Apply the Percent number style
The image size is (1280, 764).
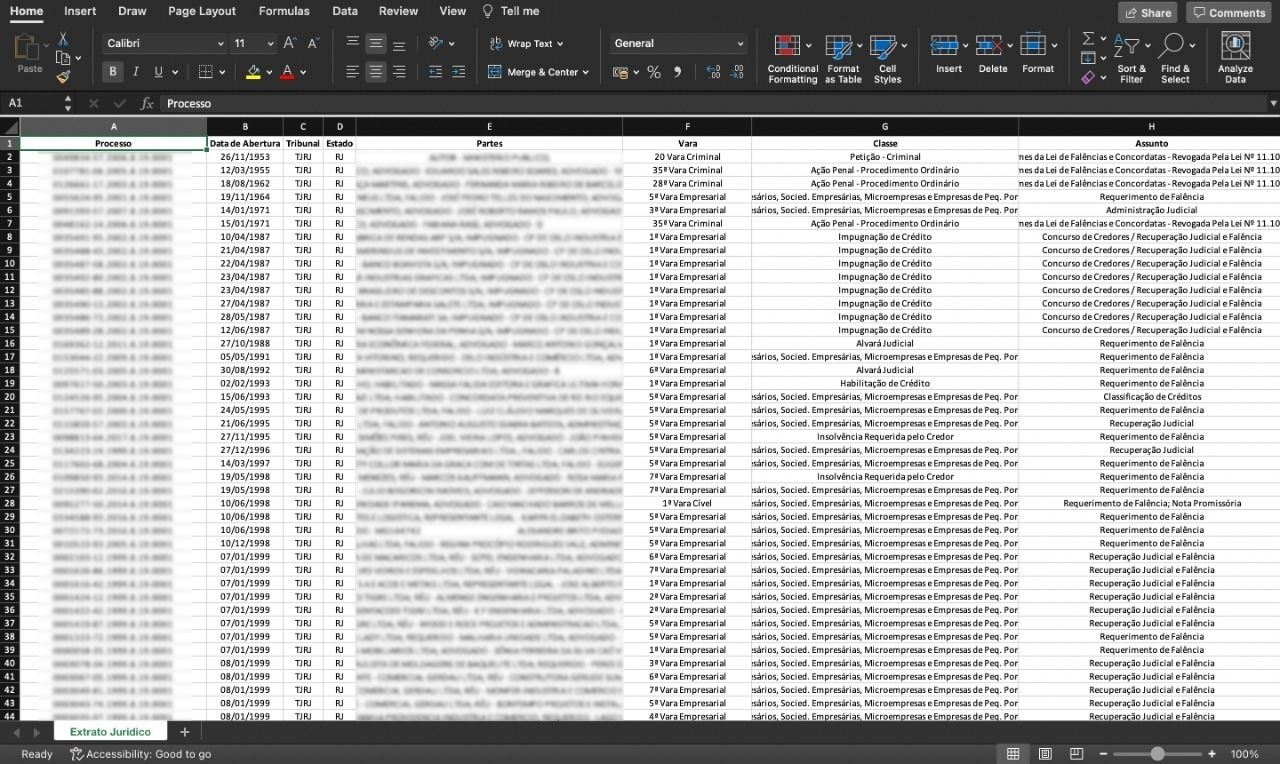click(x=655, y=72)
